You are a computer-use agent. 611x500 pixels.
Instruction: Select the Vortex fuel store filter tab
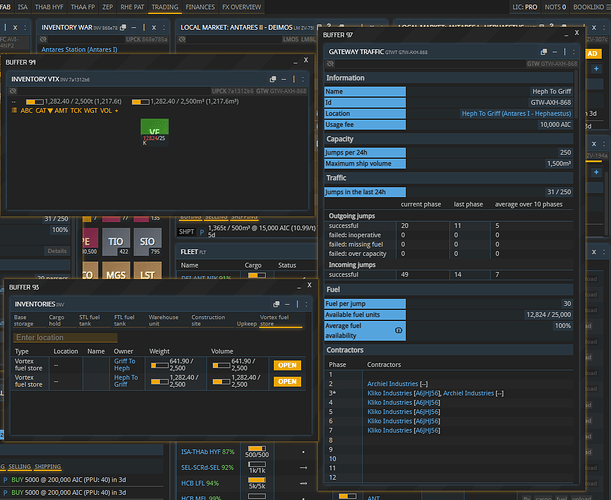click(274, 320)
